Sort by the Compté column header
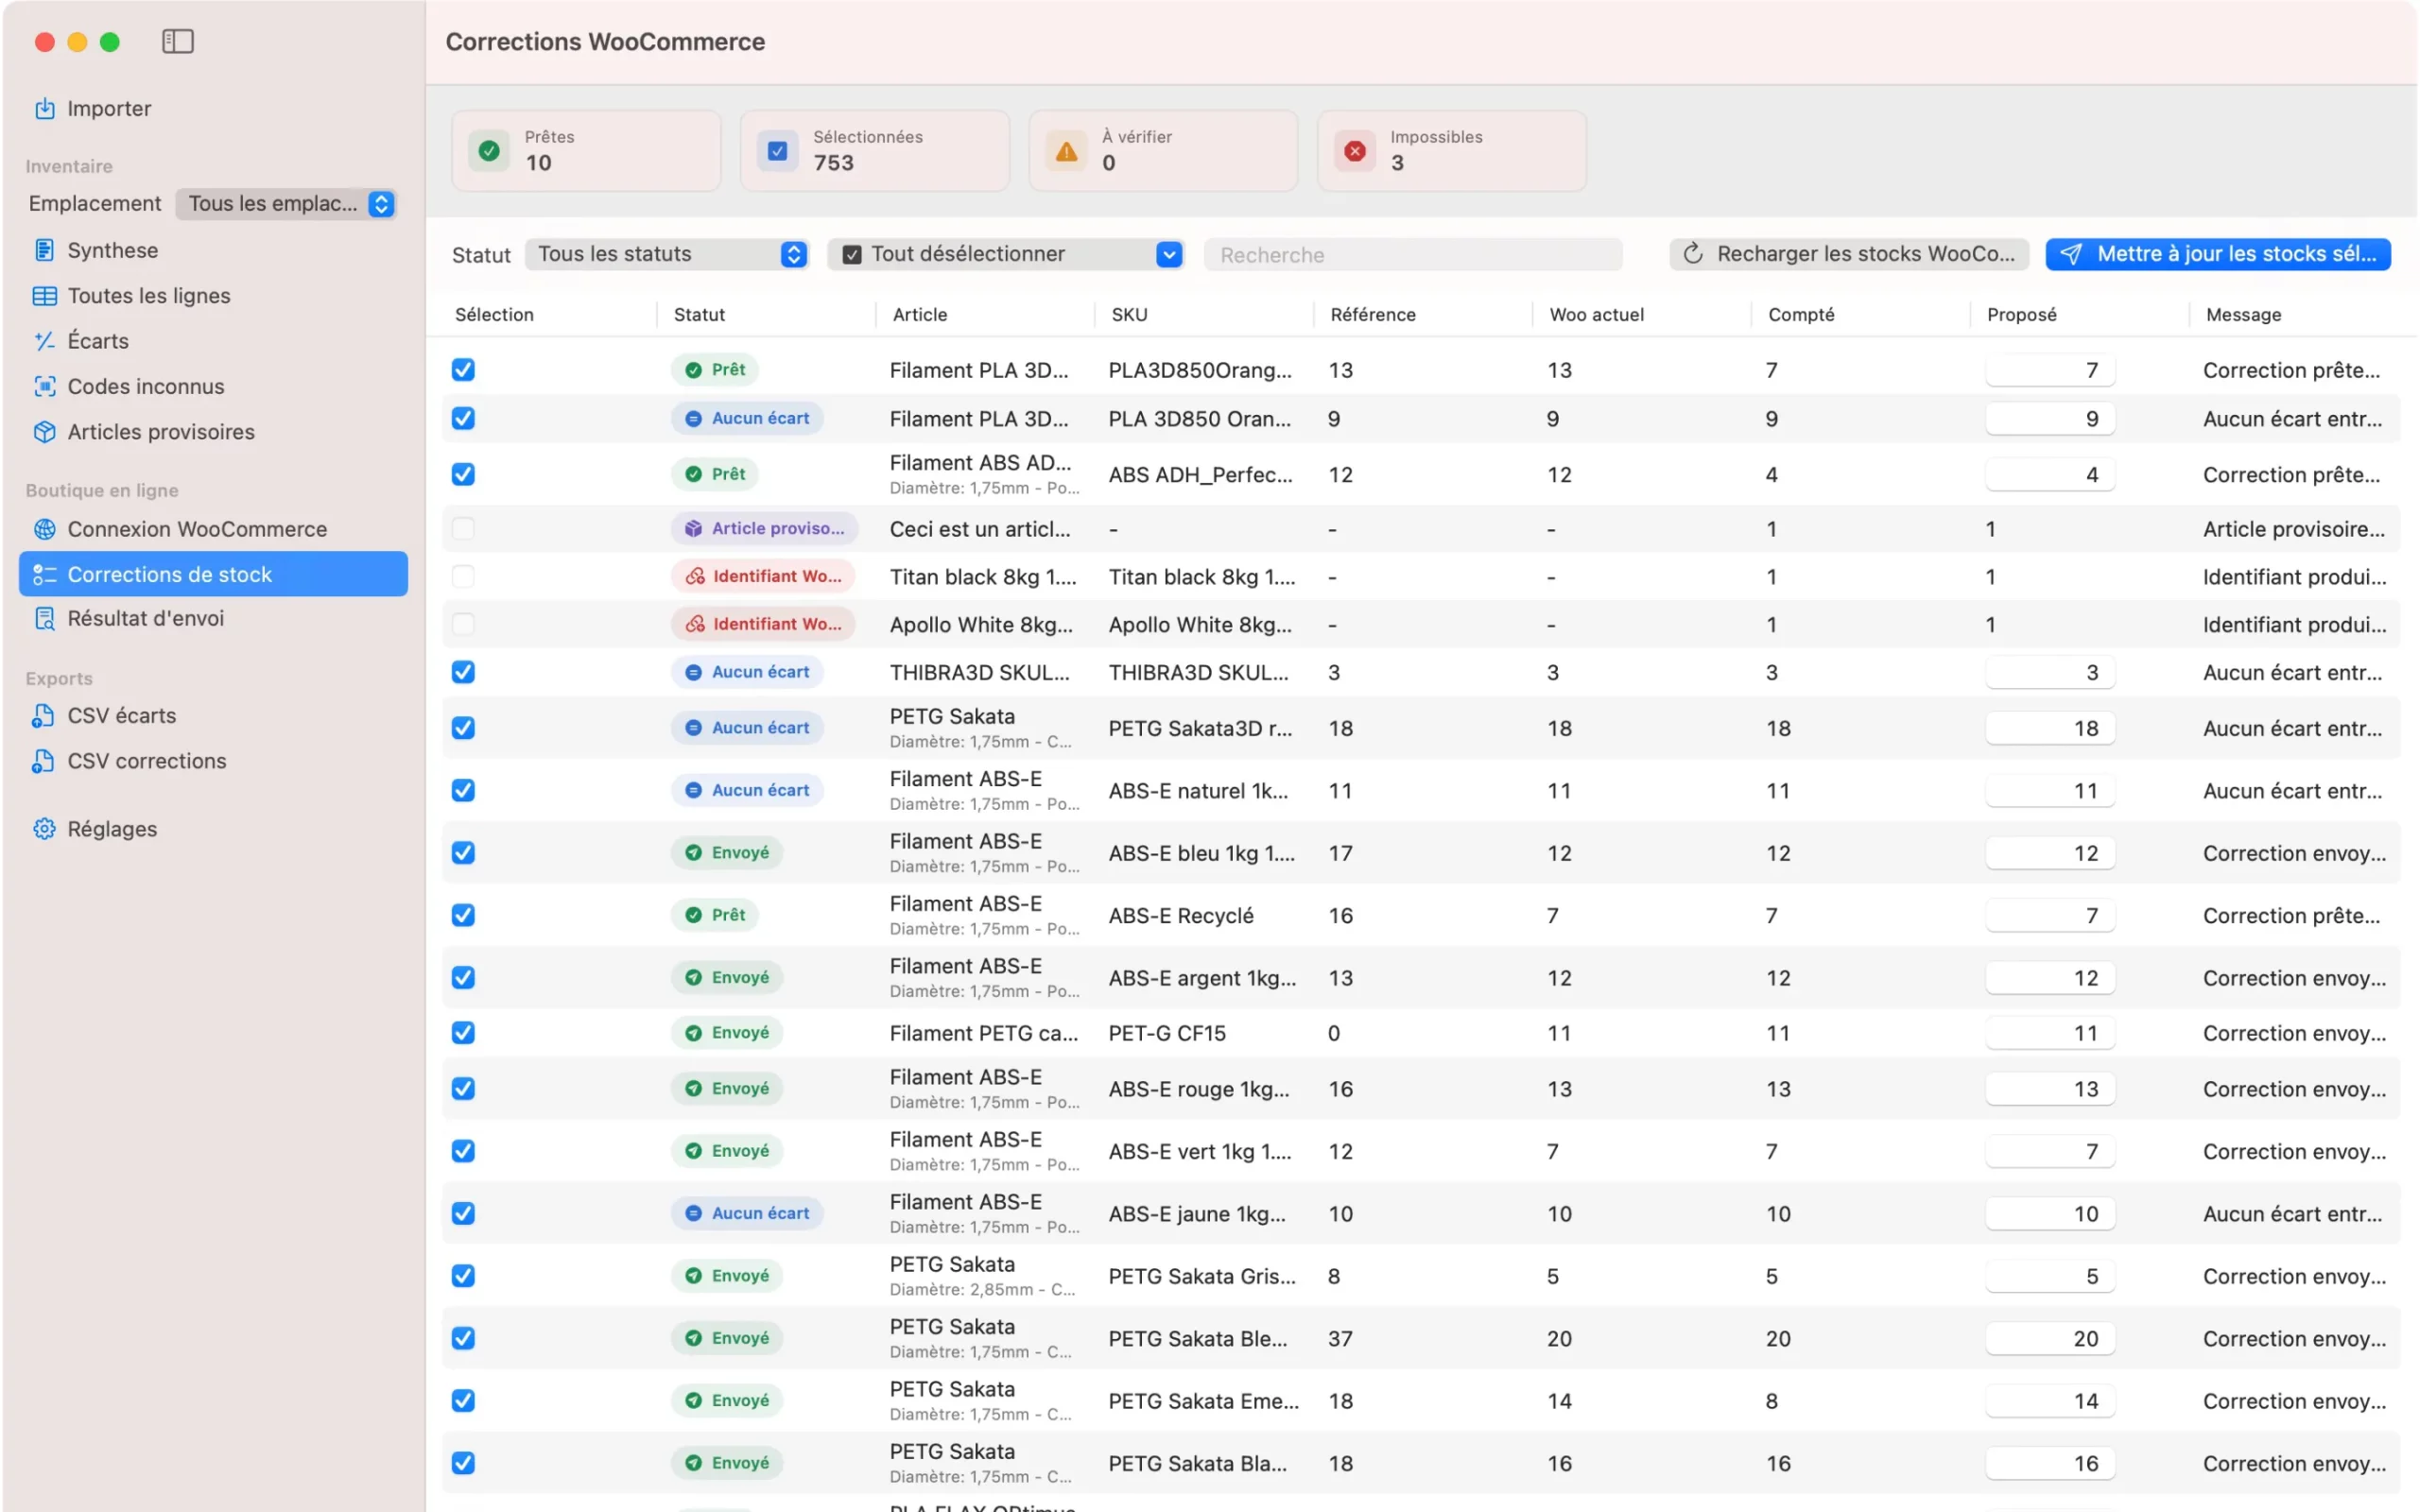 click(x=1800, y=314)
